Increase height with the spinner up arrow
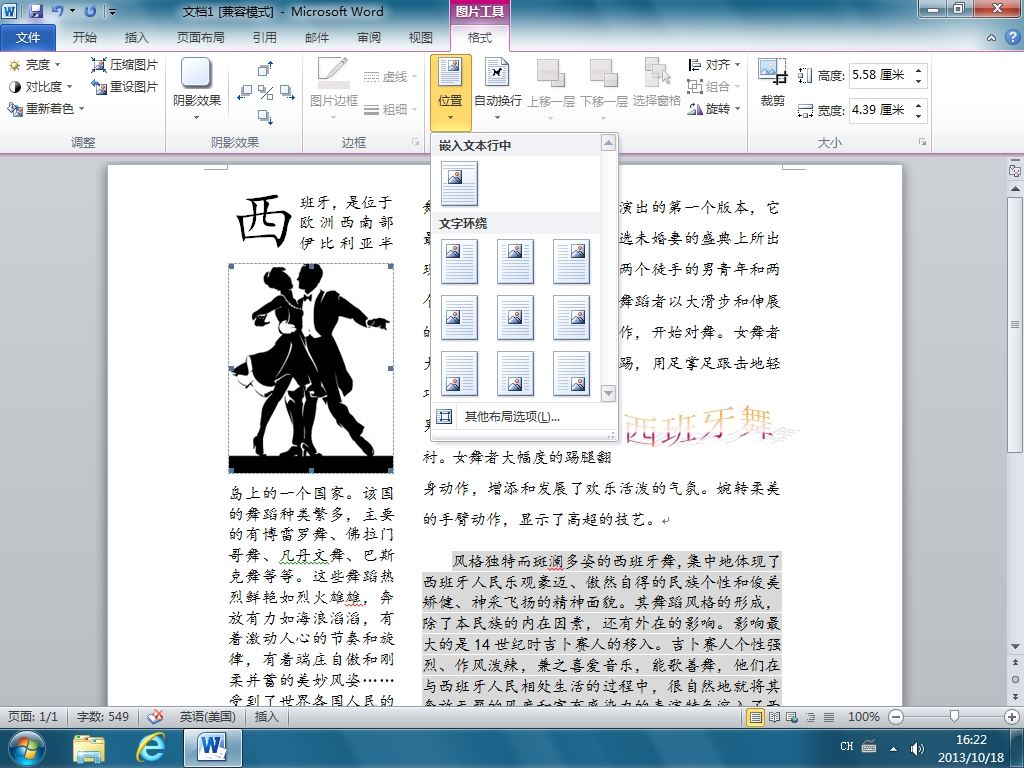Viewport: 1024px width, 768px height. pos(919,70)
